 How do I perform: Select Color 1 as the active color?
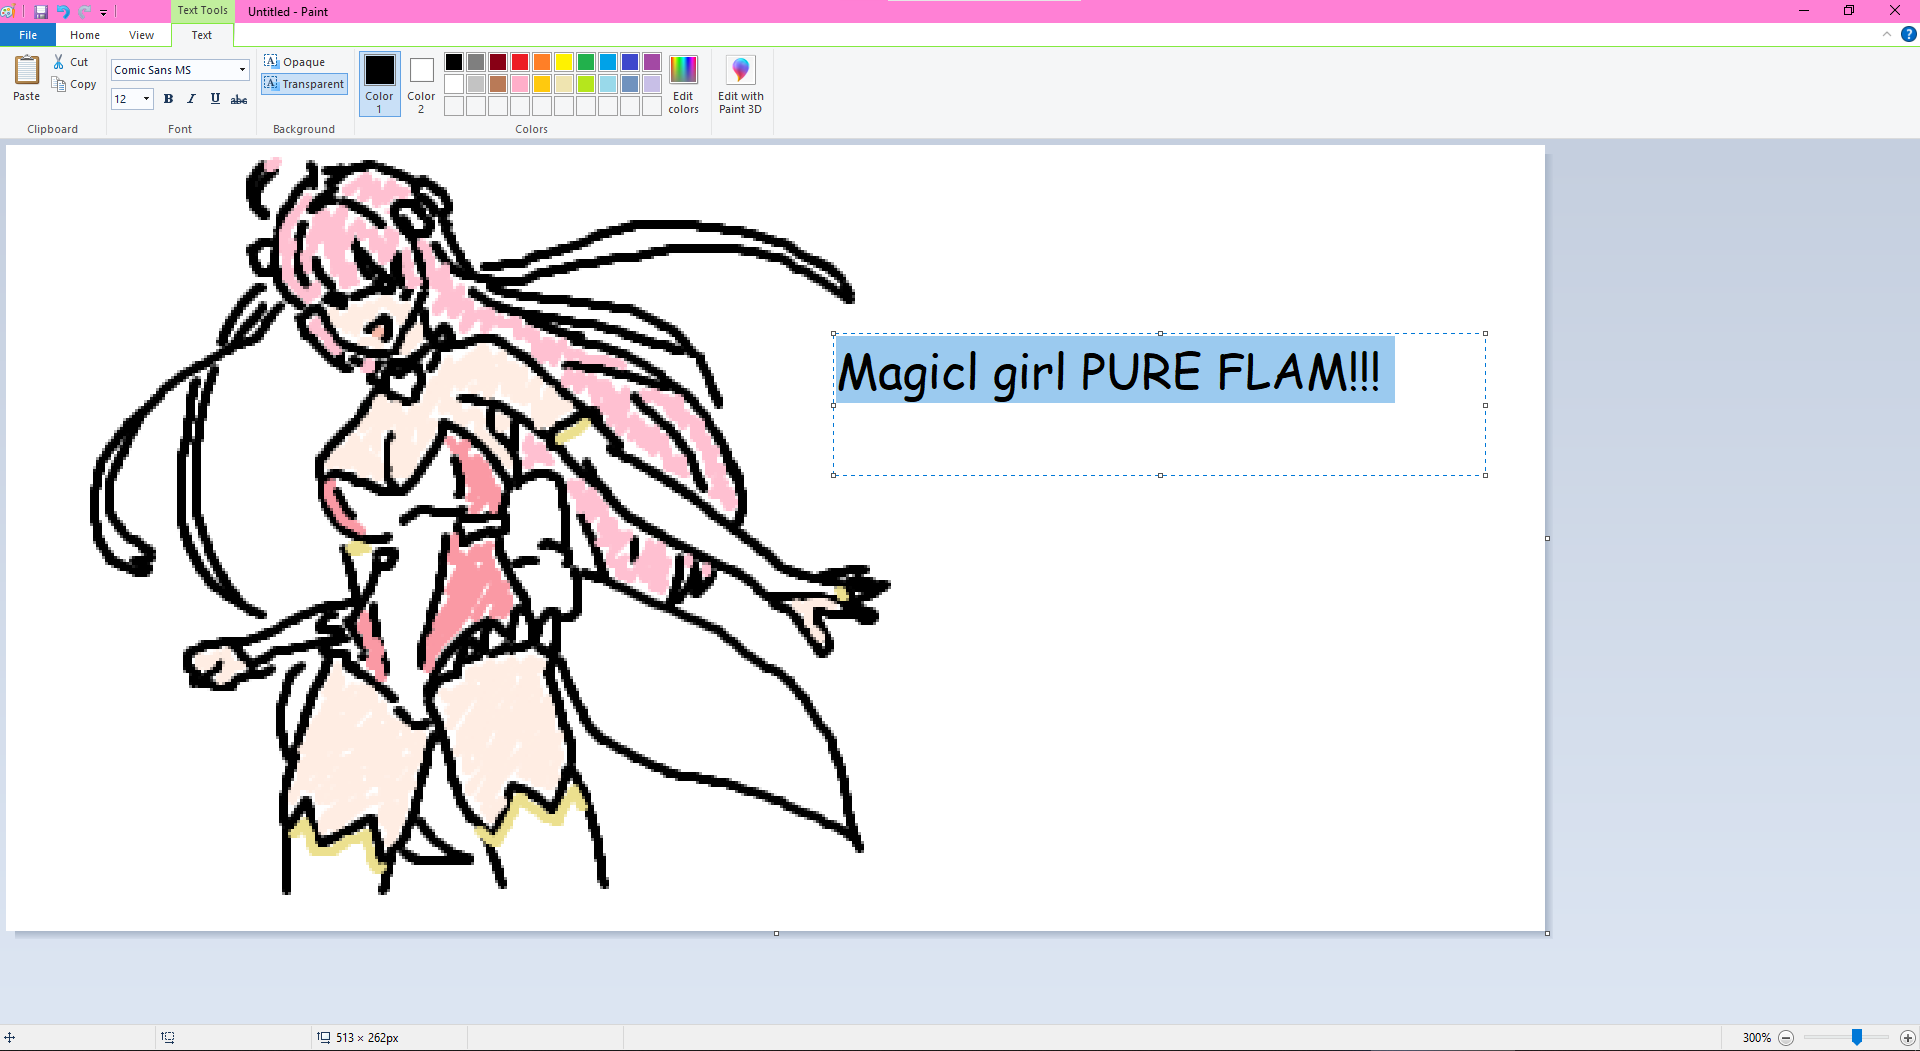pyautogui.click(x=380, y=84)
